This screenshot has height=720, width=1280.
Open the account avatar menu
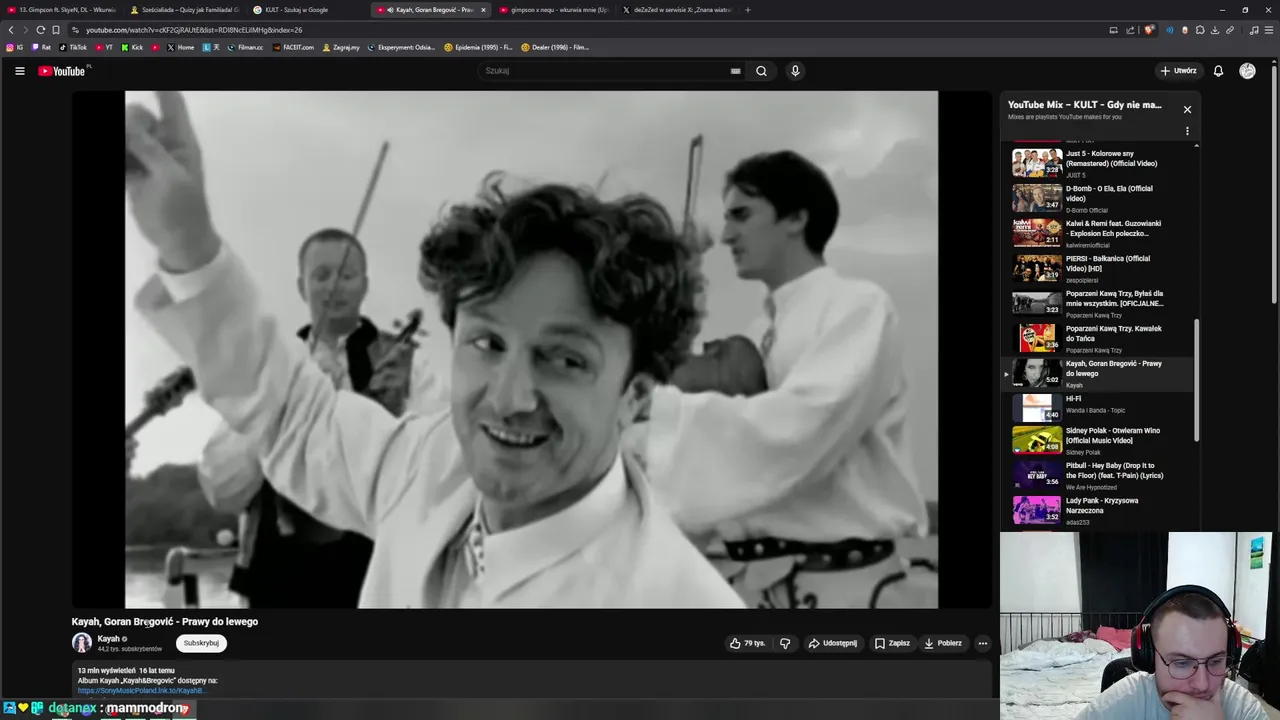point(1247,71)
